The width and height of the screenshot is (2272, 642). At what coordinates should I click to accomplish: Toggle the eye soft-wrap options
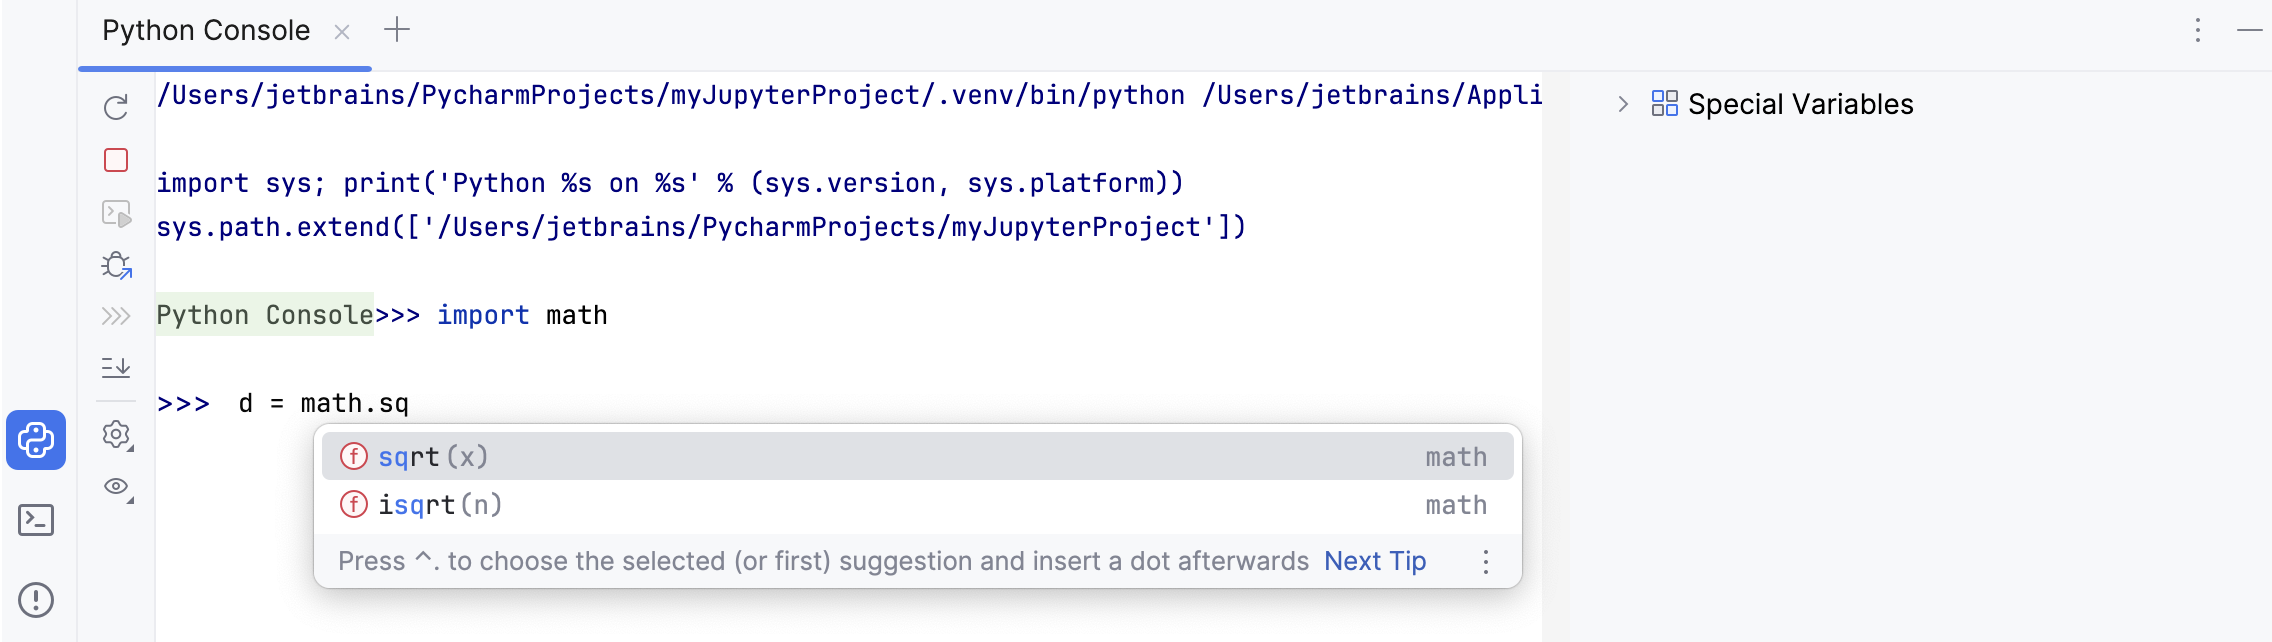pyautogui.click(x=115, y=488)
